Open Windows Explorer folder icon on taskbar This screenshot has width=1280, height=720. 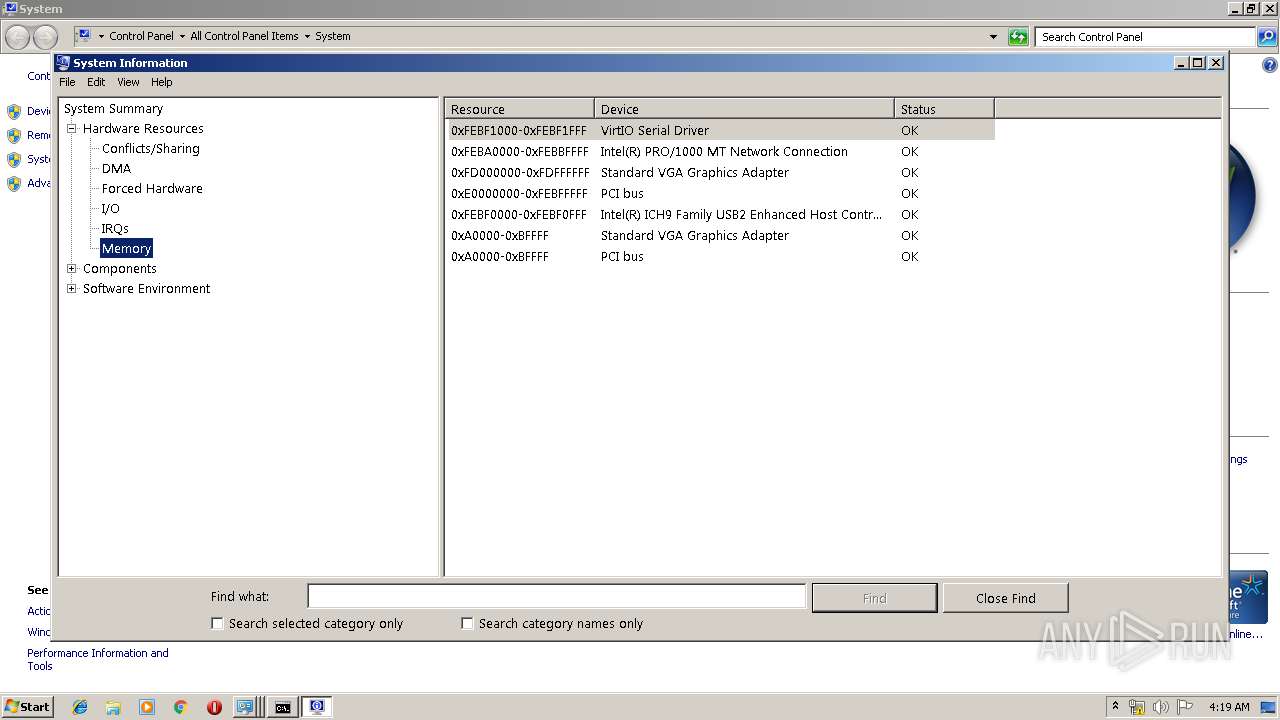tap(113, 707)
